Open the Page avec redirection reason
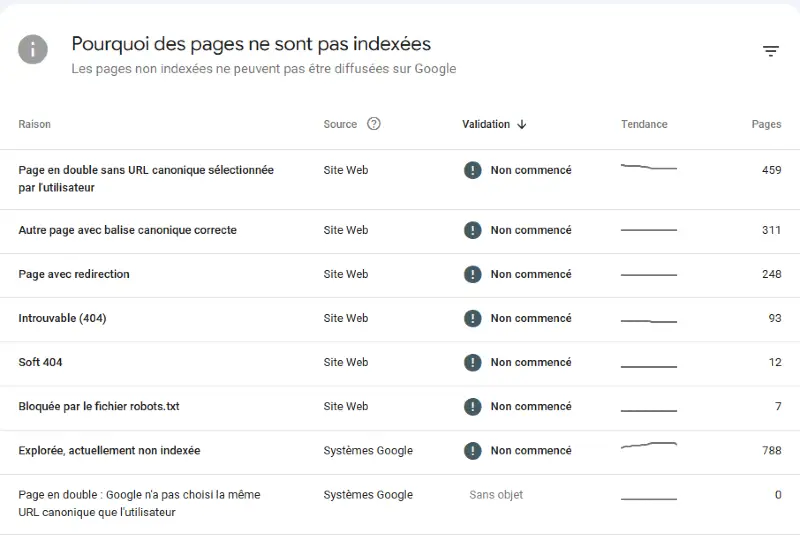The height and width of the screenshot is (540, 800). click(74, 274)
